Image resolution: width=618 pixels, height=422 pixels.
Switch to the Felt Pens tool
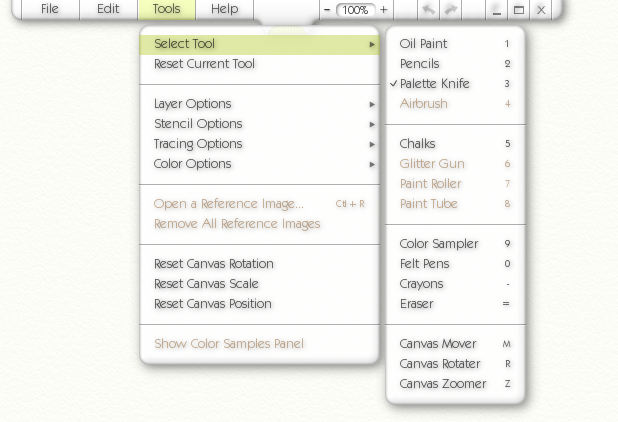click(x=425, y=264)
